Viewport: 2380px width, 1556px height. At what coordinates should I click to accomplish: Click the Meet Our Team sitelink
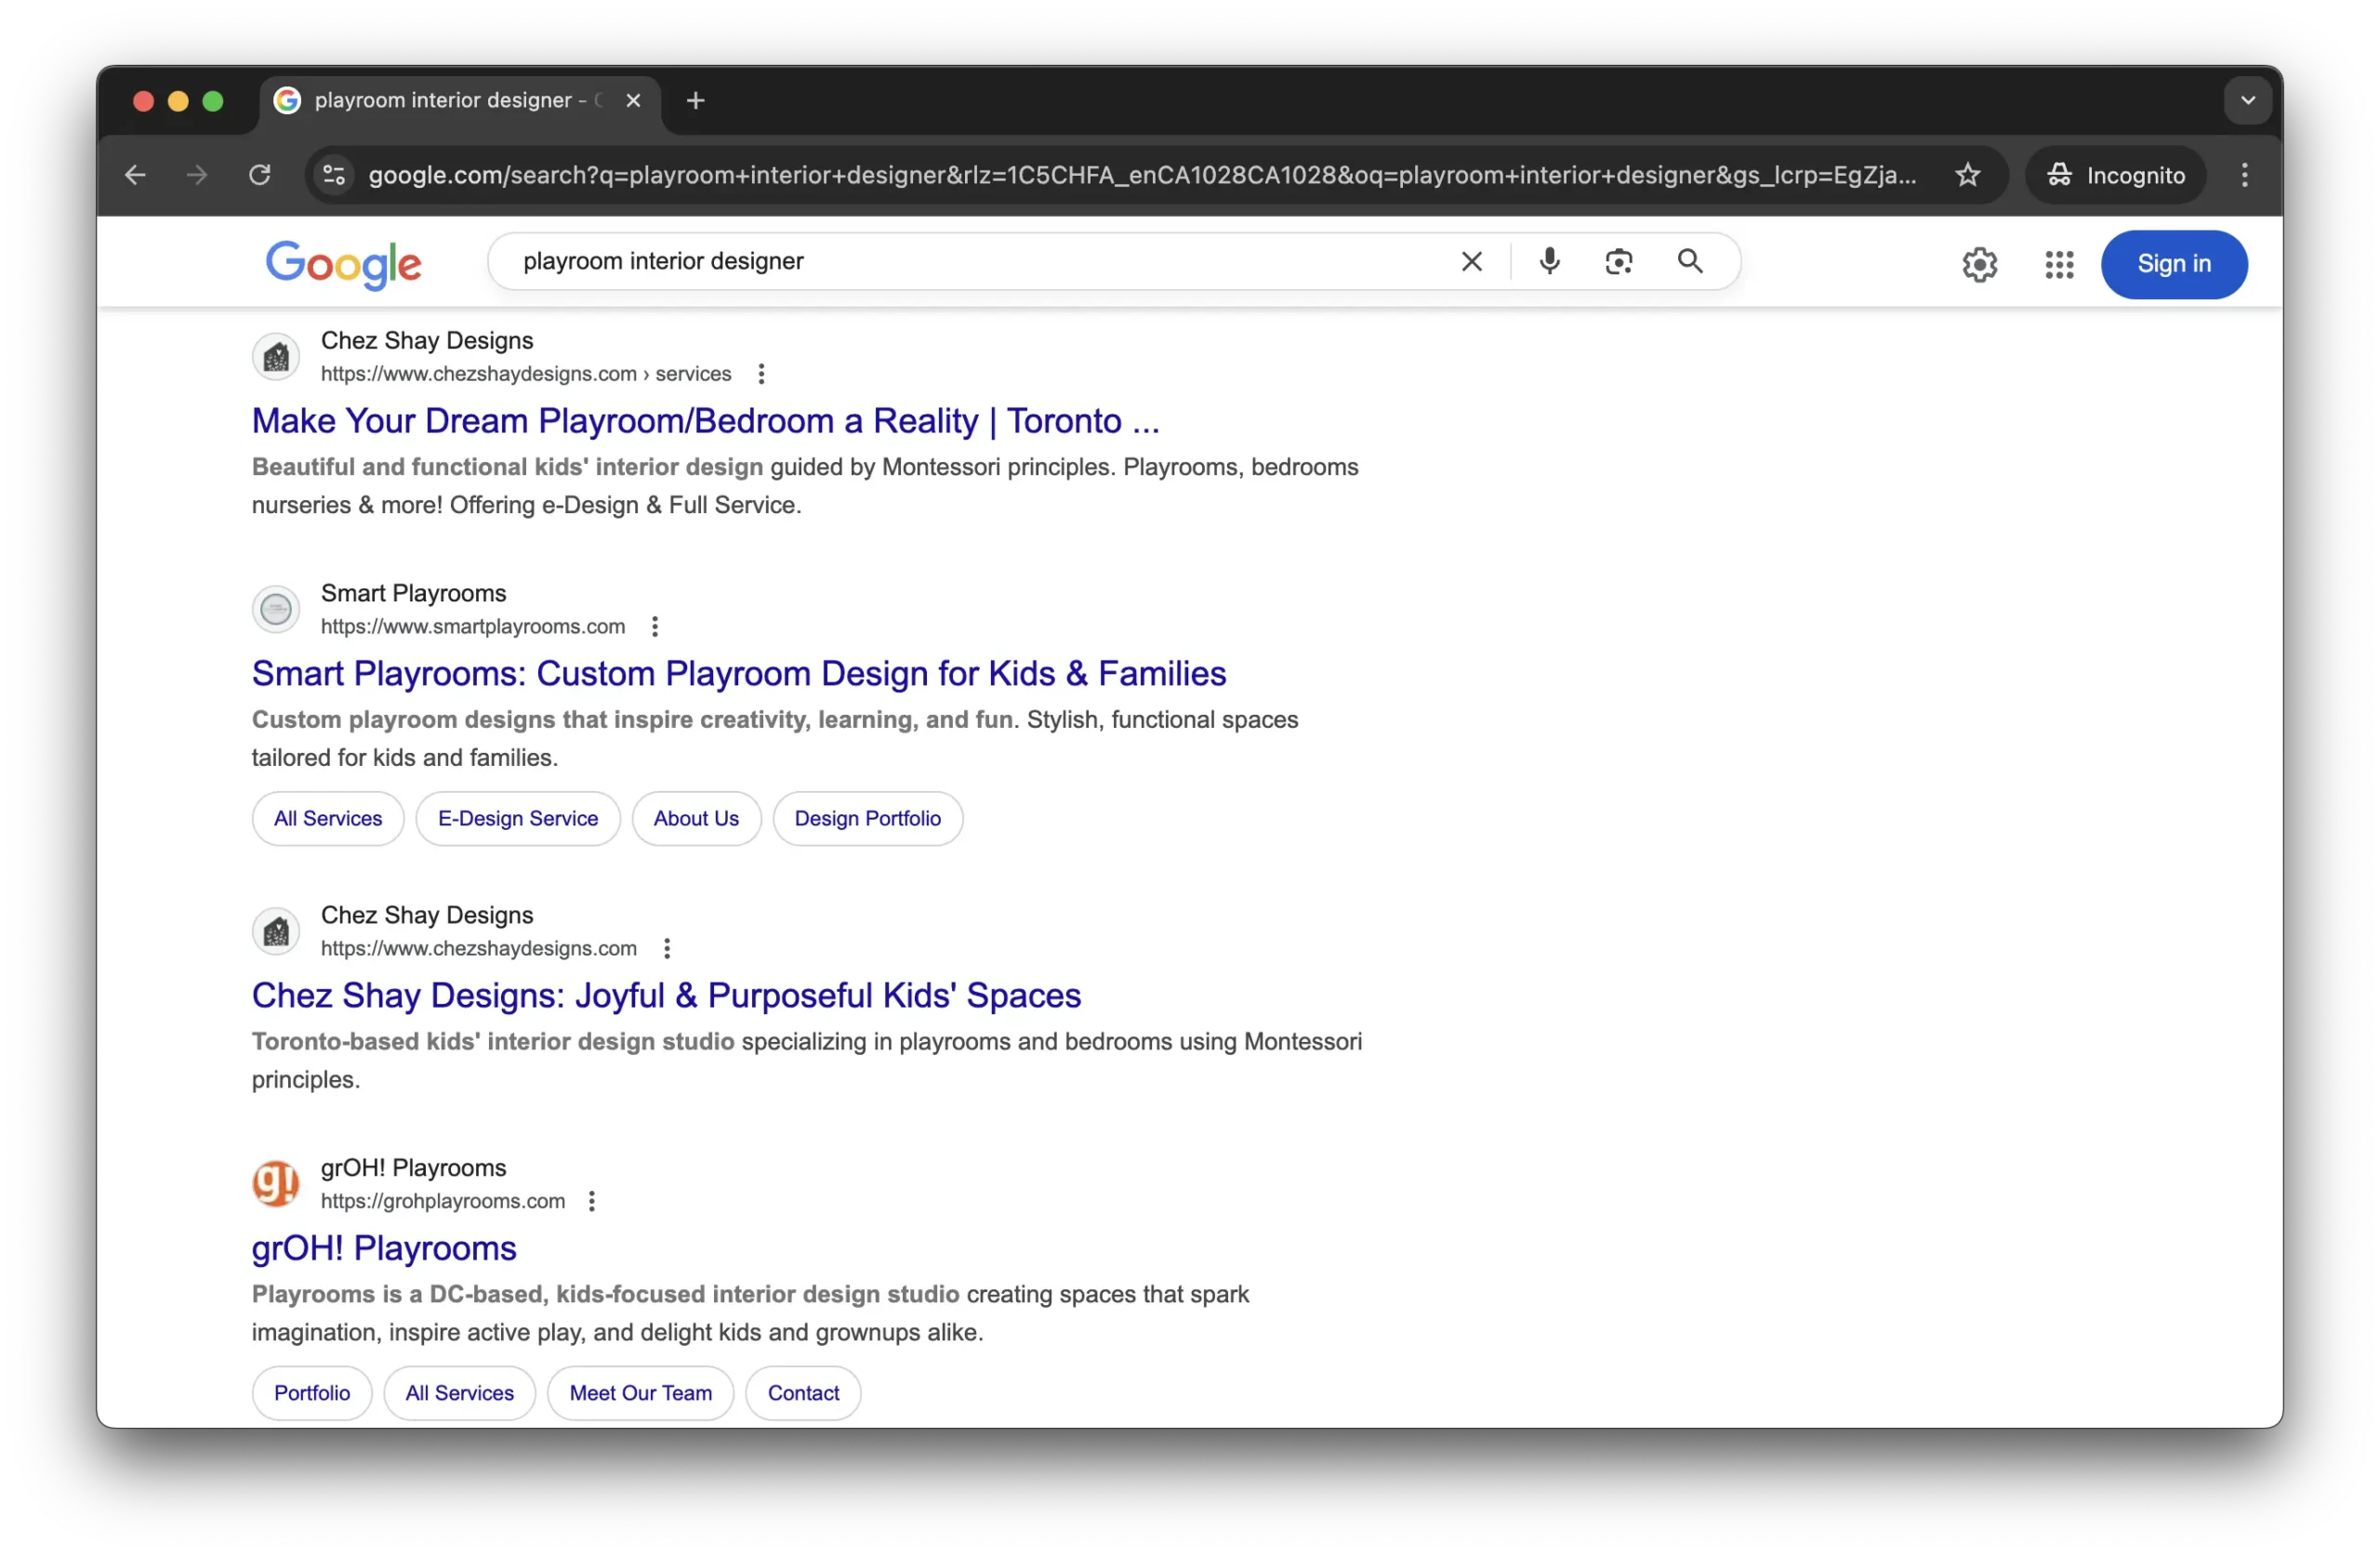[x=640, y=1392]
